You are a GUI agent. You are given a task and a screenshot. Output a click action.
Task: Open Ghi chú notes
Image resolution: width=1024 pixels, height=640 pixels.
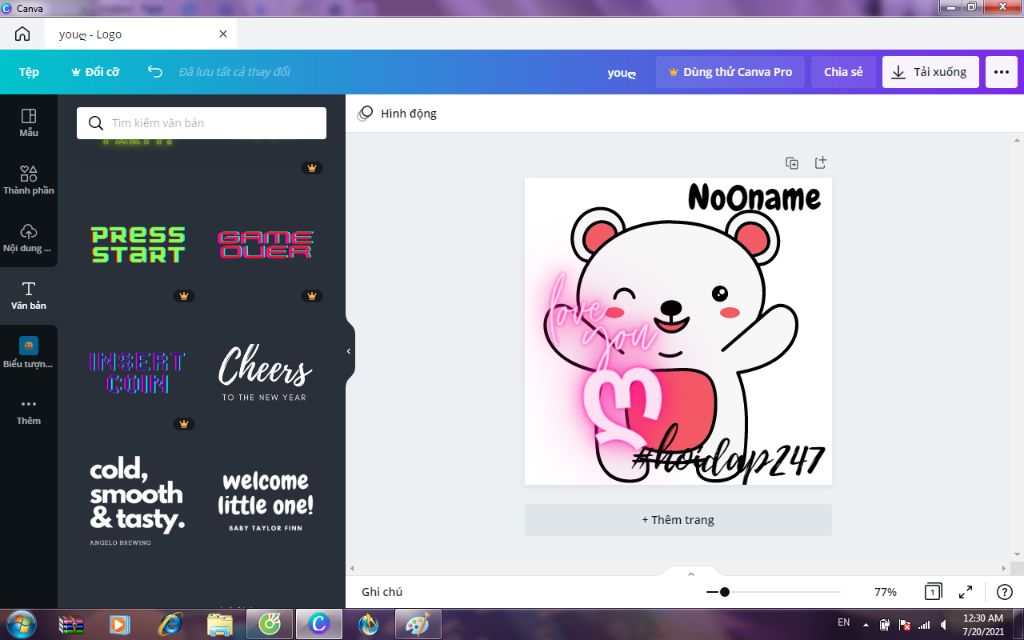click(x=382, y=592)
